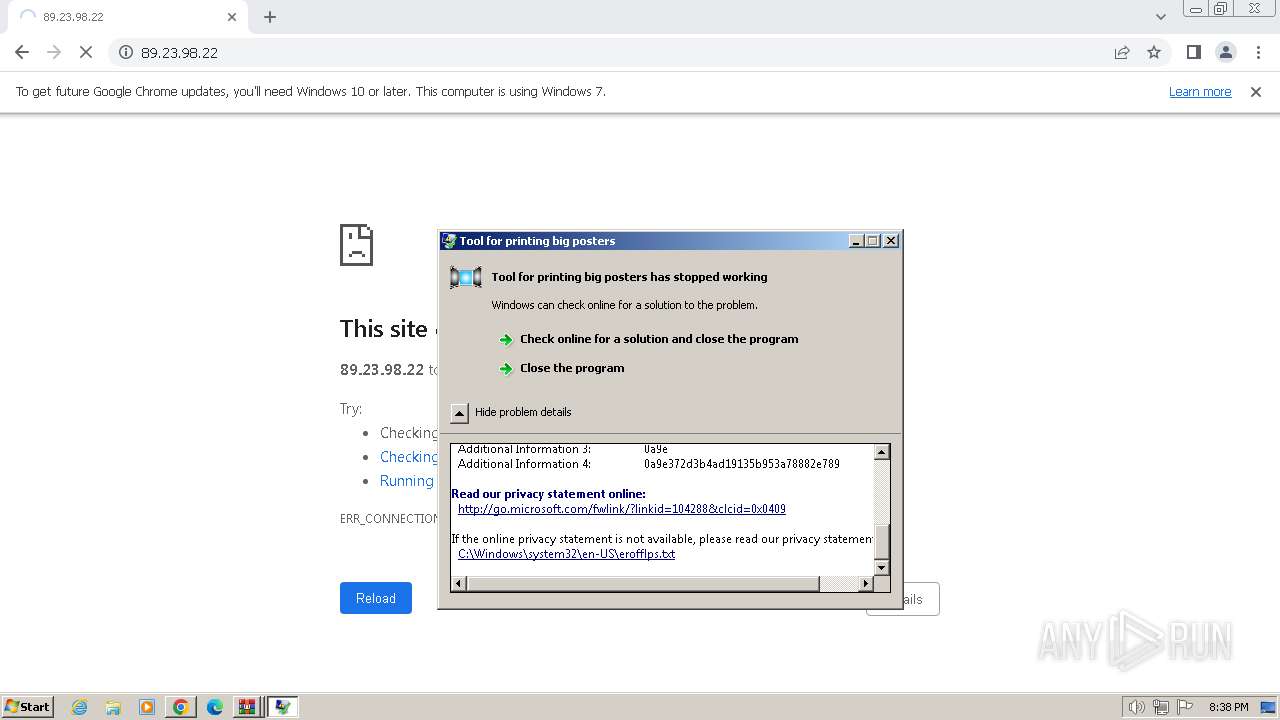1280x720 pixels.
Task: Click the details pane's vertical scroll up arrow
Action: click(881, 452)
